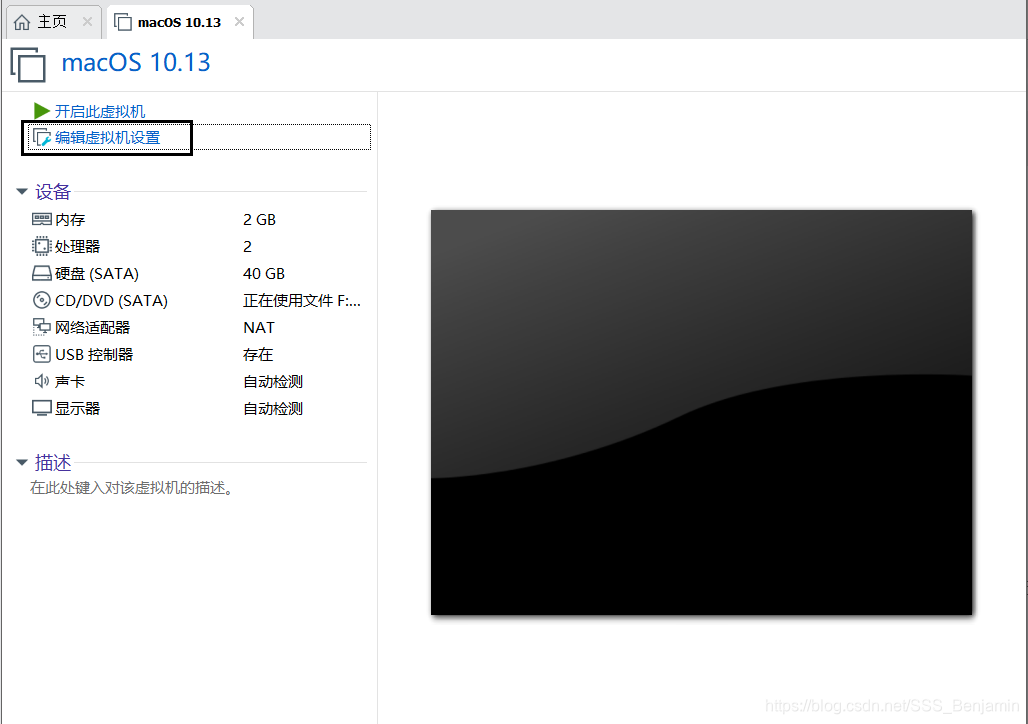Viewport: 1028px width, 724px height.
Task: Click the VM icon on macOS 10.13 tab
Action: 123,22
